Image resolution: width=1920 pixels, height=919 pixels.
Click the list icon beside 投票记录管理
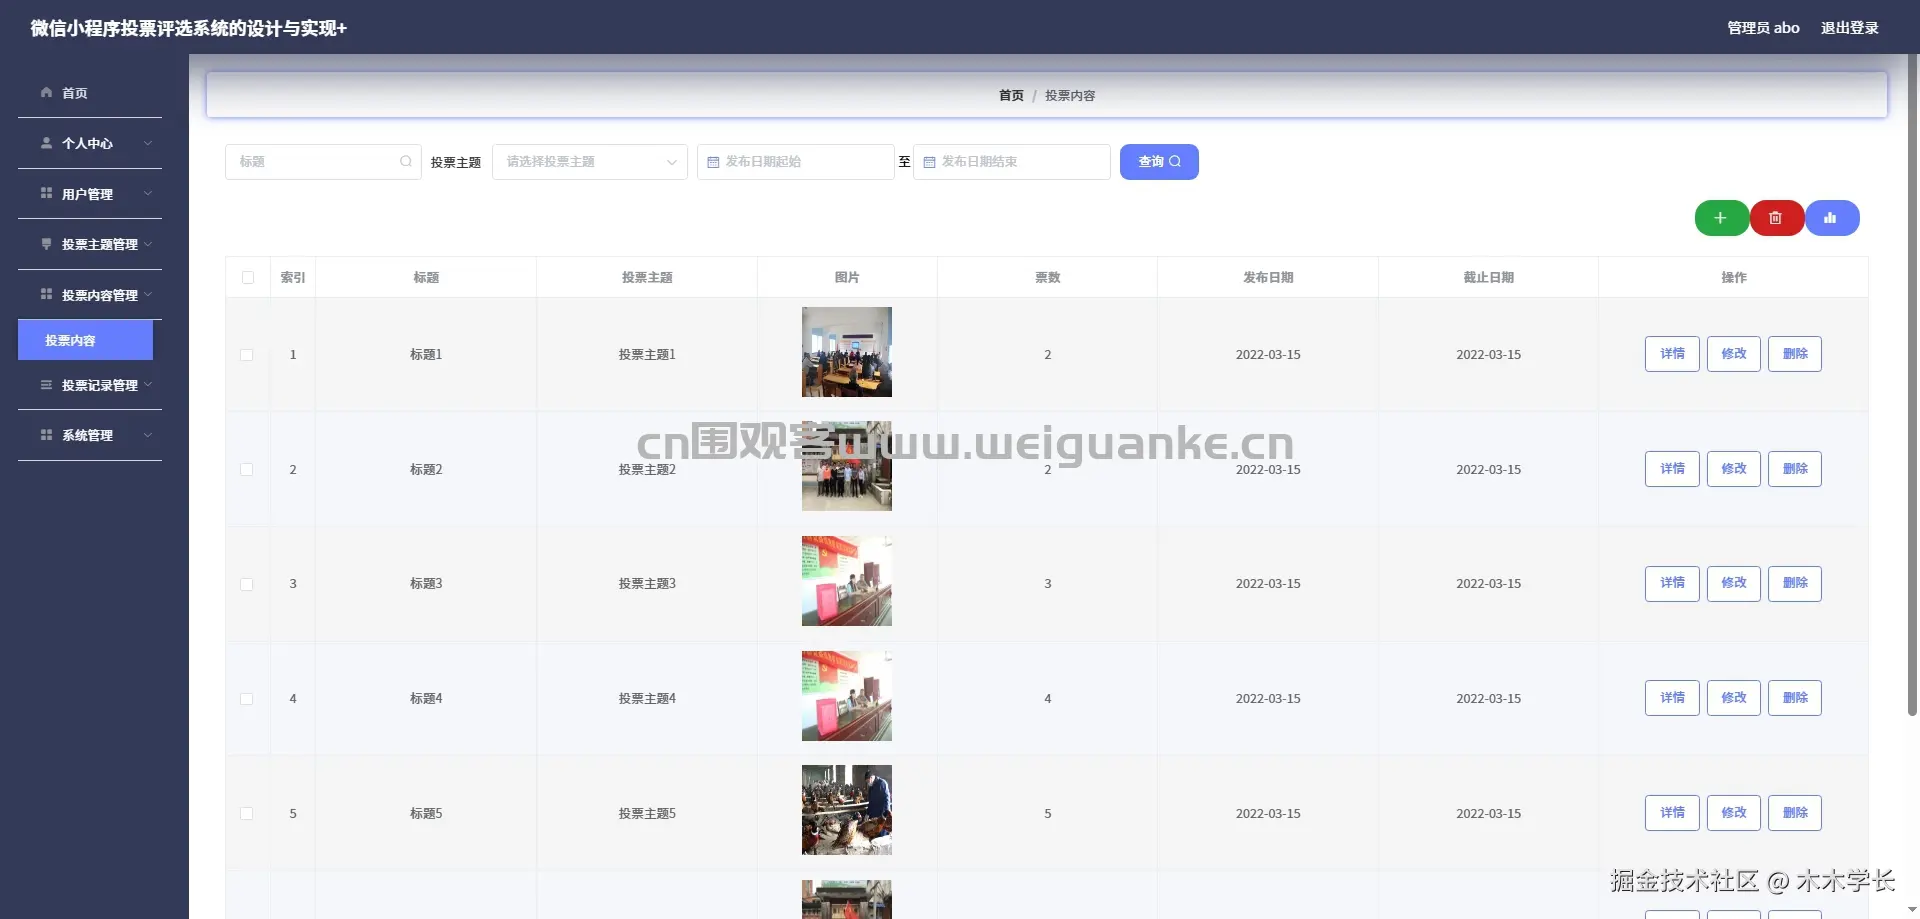click(x=46, y=384)
